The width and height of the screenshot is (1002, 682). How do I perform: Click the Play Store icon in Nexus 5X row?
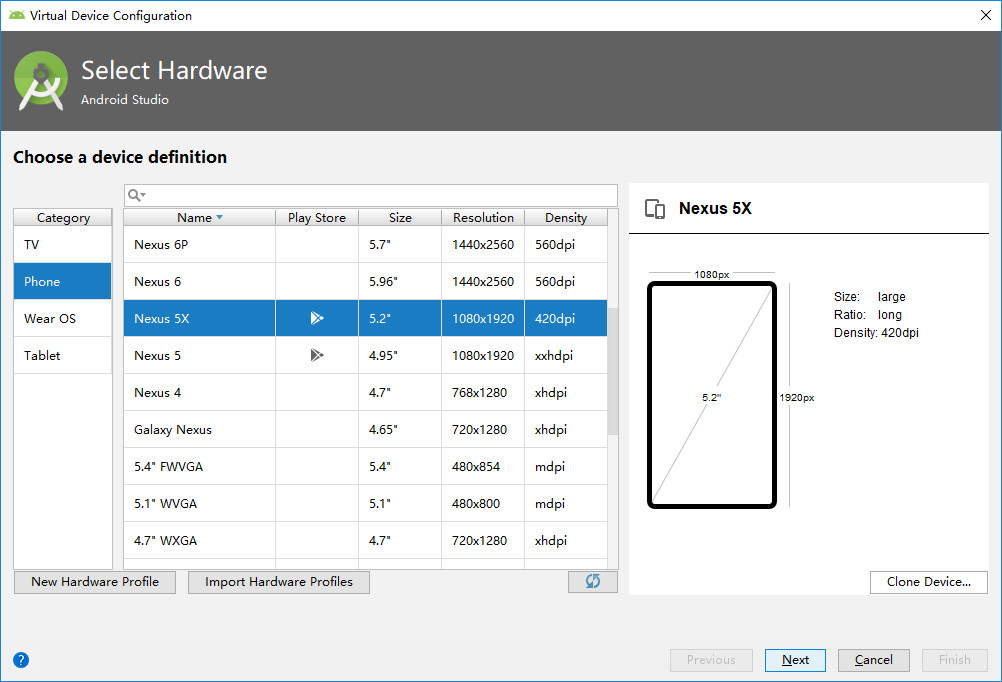(317, 318)
